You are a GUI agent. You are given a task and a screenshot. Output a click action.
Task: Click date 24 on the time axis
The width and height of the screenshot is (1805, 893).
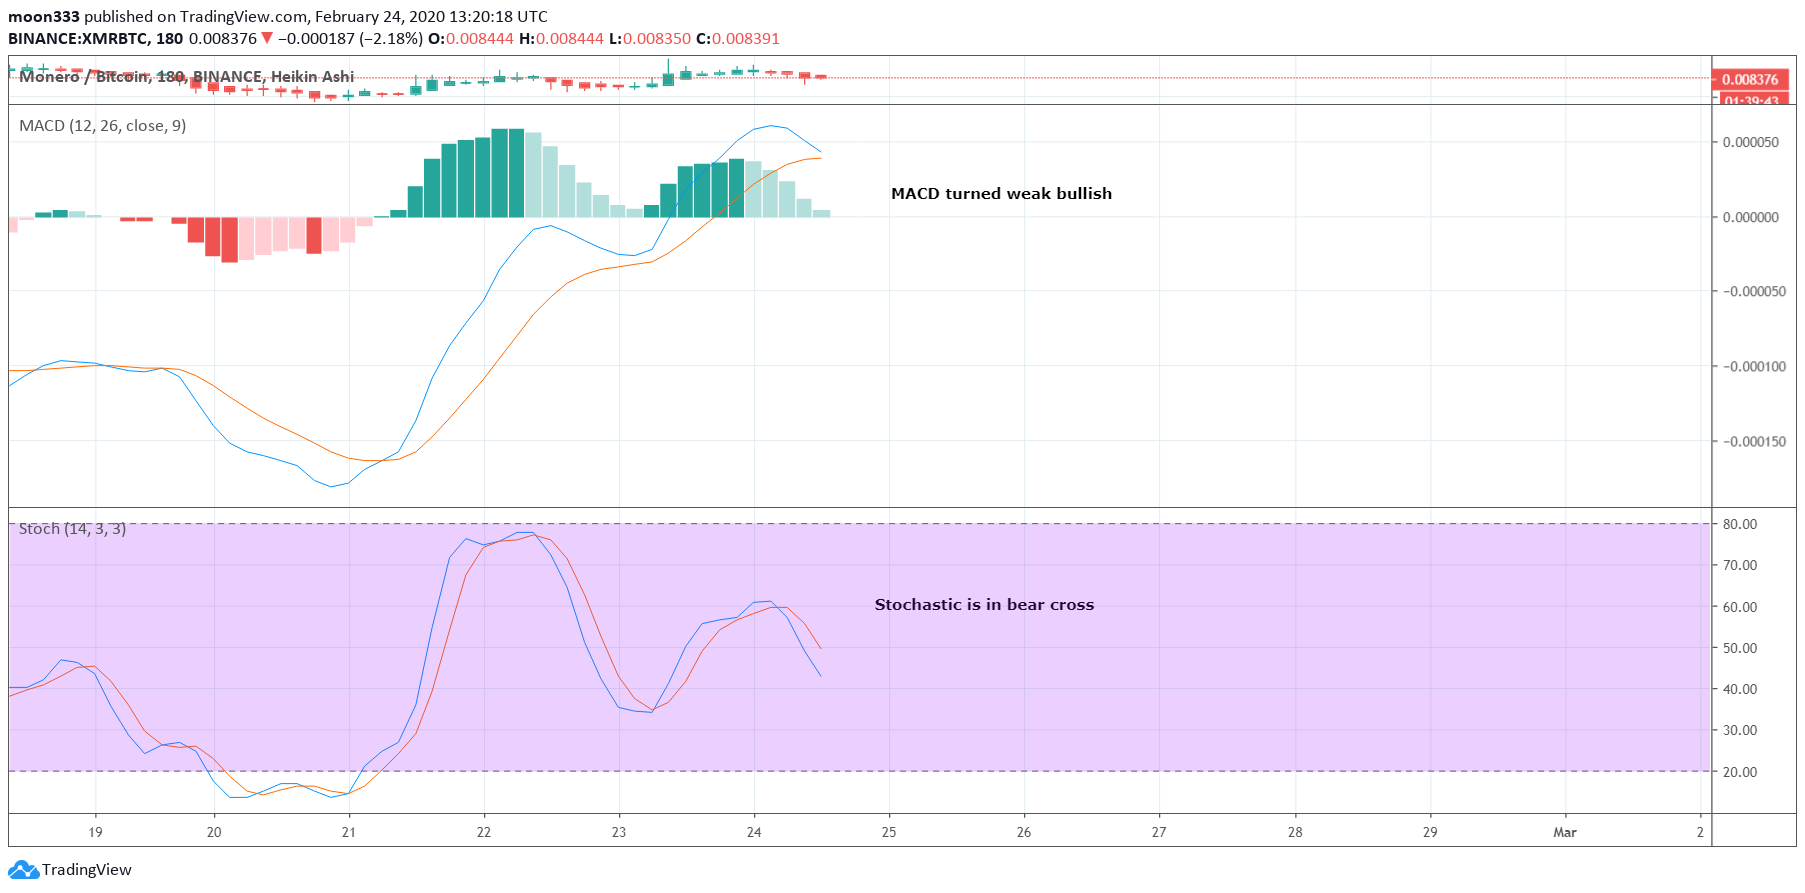pyautogui.click(x=754, y=832)
